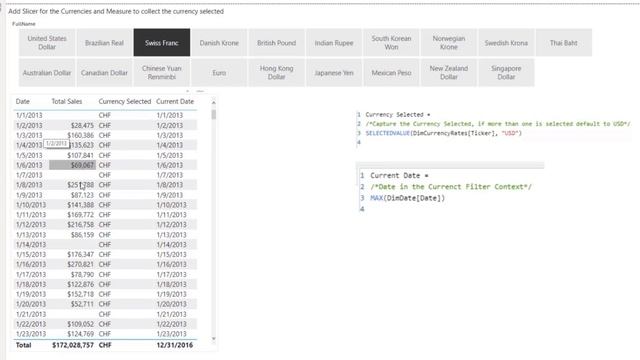The height and width of the screenshot is (360, 640).
Task: Choose Australian Dollar slicer tile
Action: coord(47,73)
